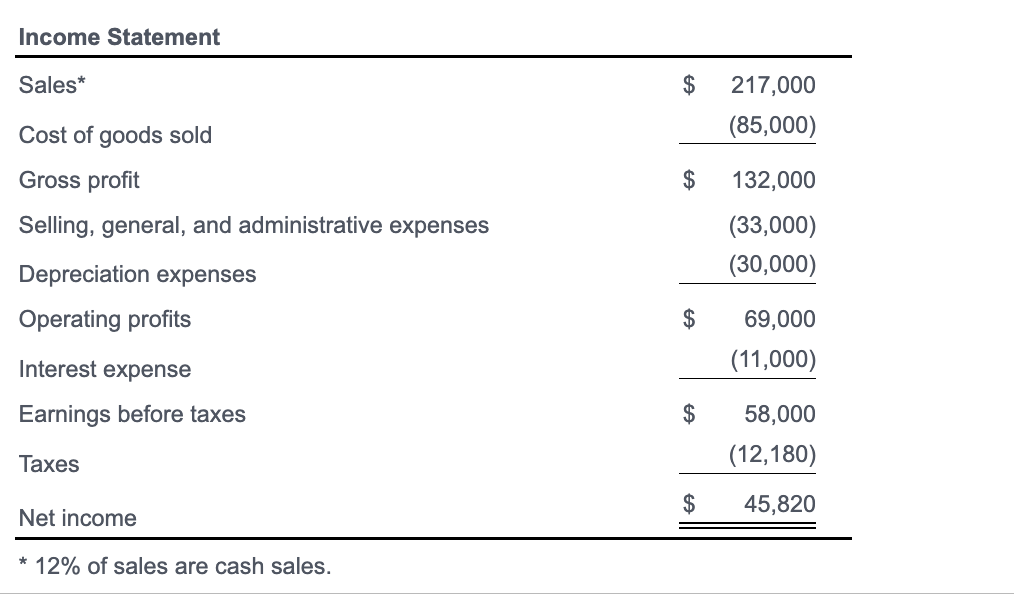Select the Sales* row label
The width and height of the screenshot is (1014, 606).
[52, 85]
